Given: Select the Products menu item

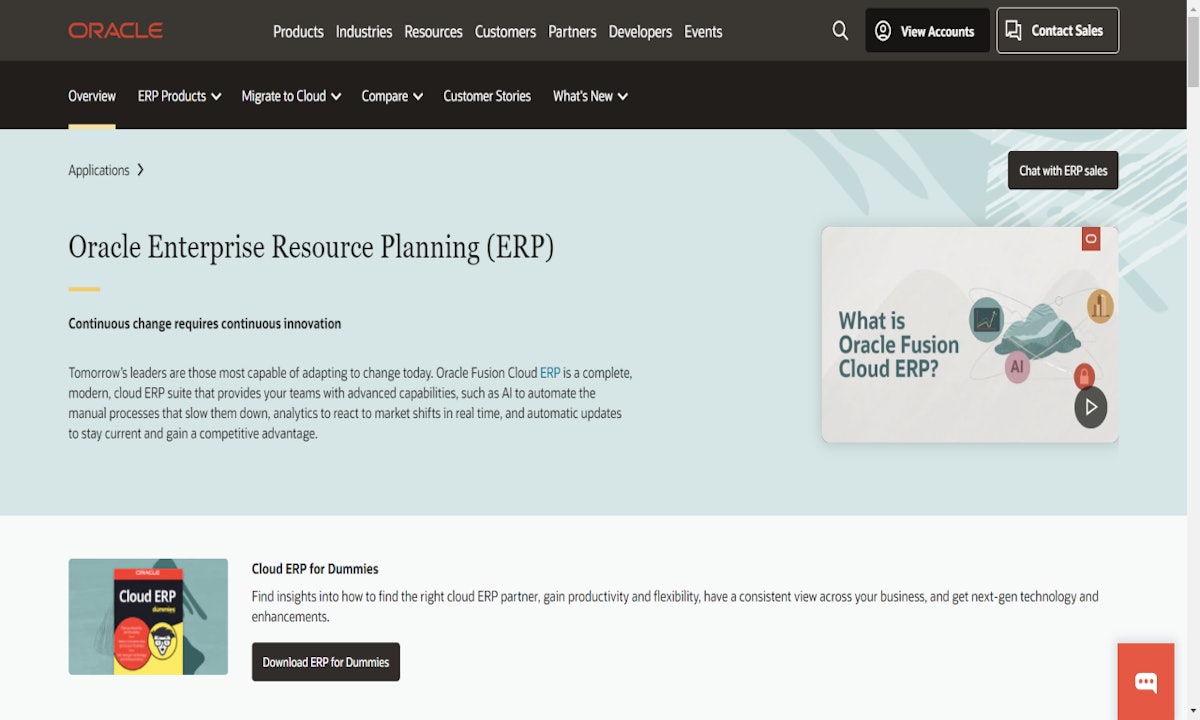Looking at the screenshot, I should coord(298,31).
